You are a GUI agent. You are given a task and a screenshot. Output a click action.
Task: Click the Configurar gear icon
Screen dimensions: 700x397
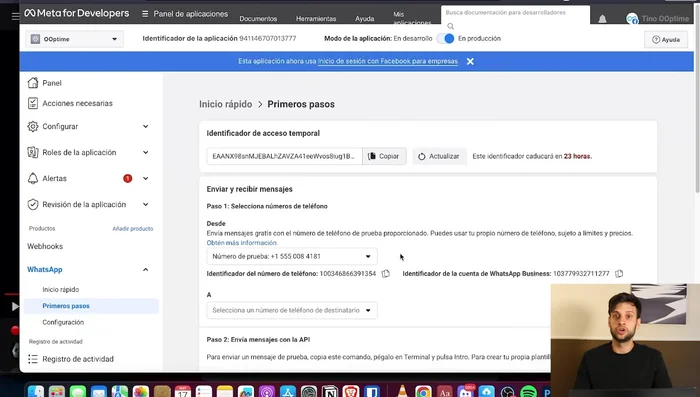click(33, 126)
